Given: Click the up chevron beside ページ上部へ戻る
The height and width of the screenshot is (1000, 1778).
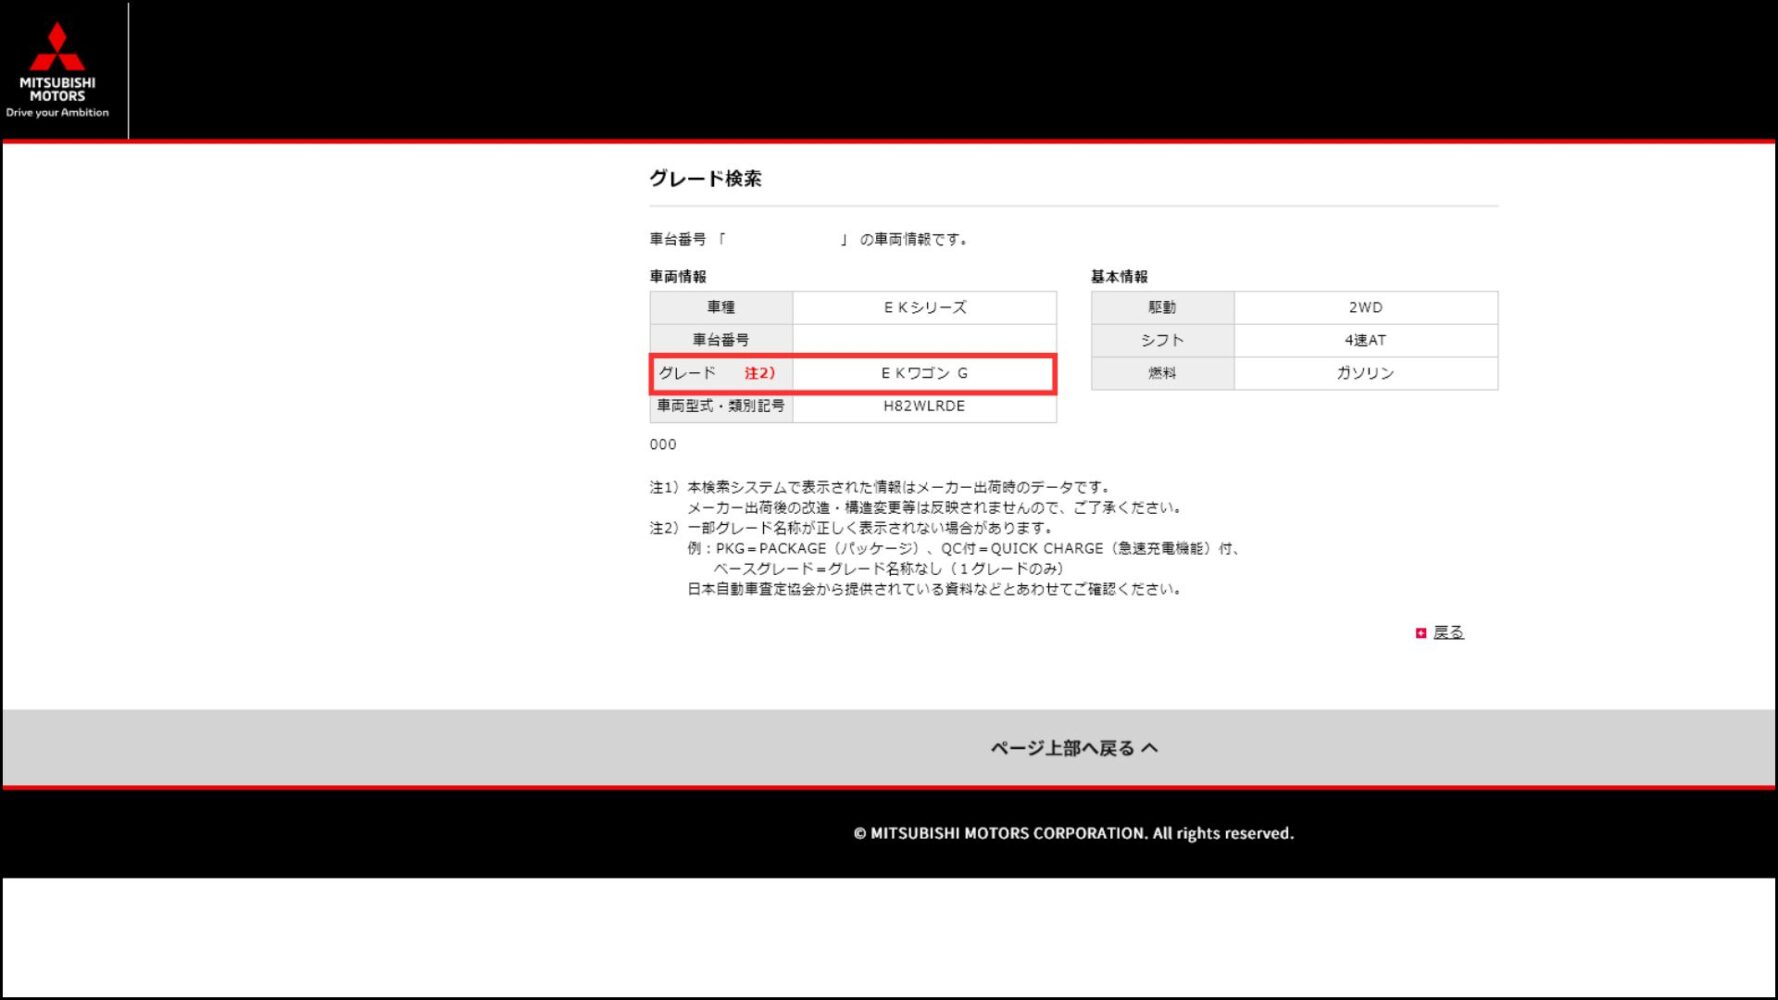Looking at the screenshot, I should pyautogui.click(x=1150, y=748).
